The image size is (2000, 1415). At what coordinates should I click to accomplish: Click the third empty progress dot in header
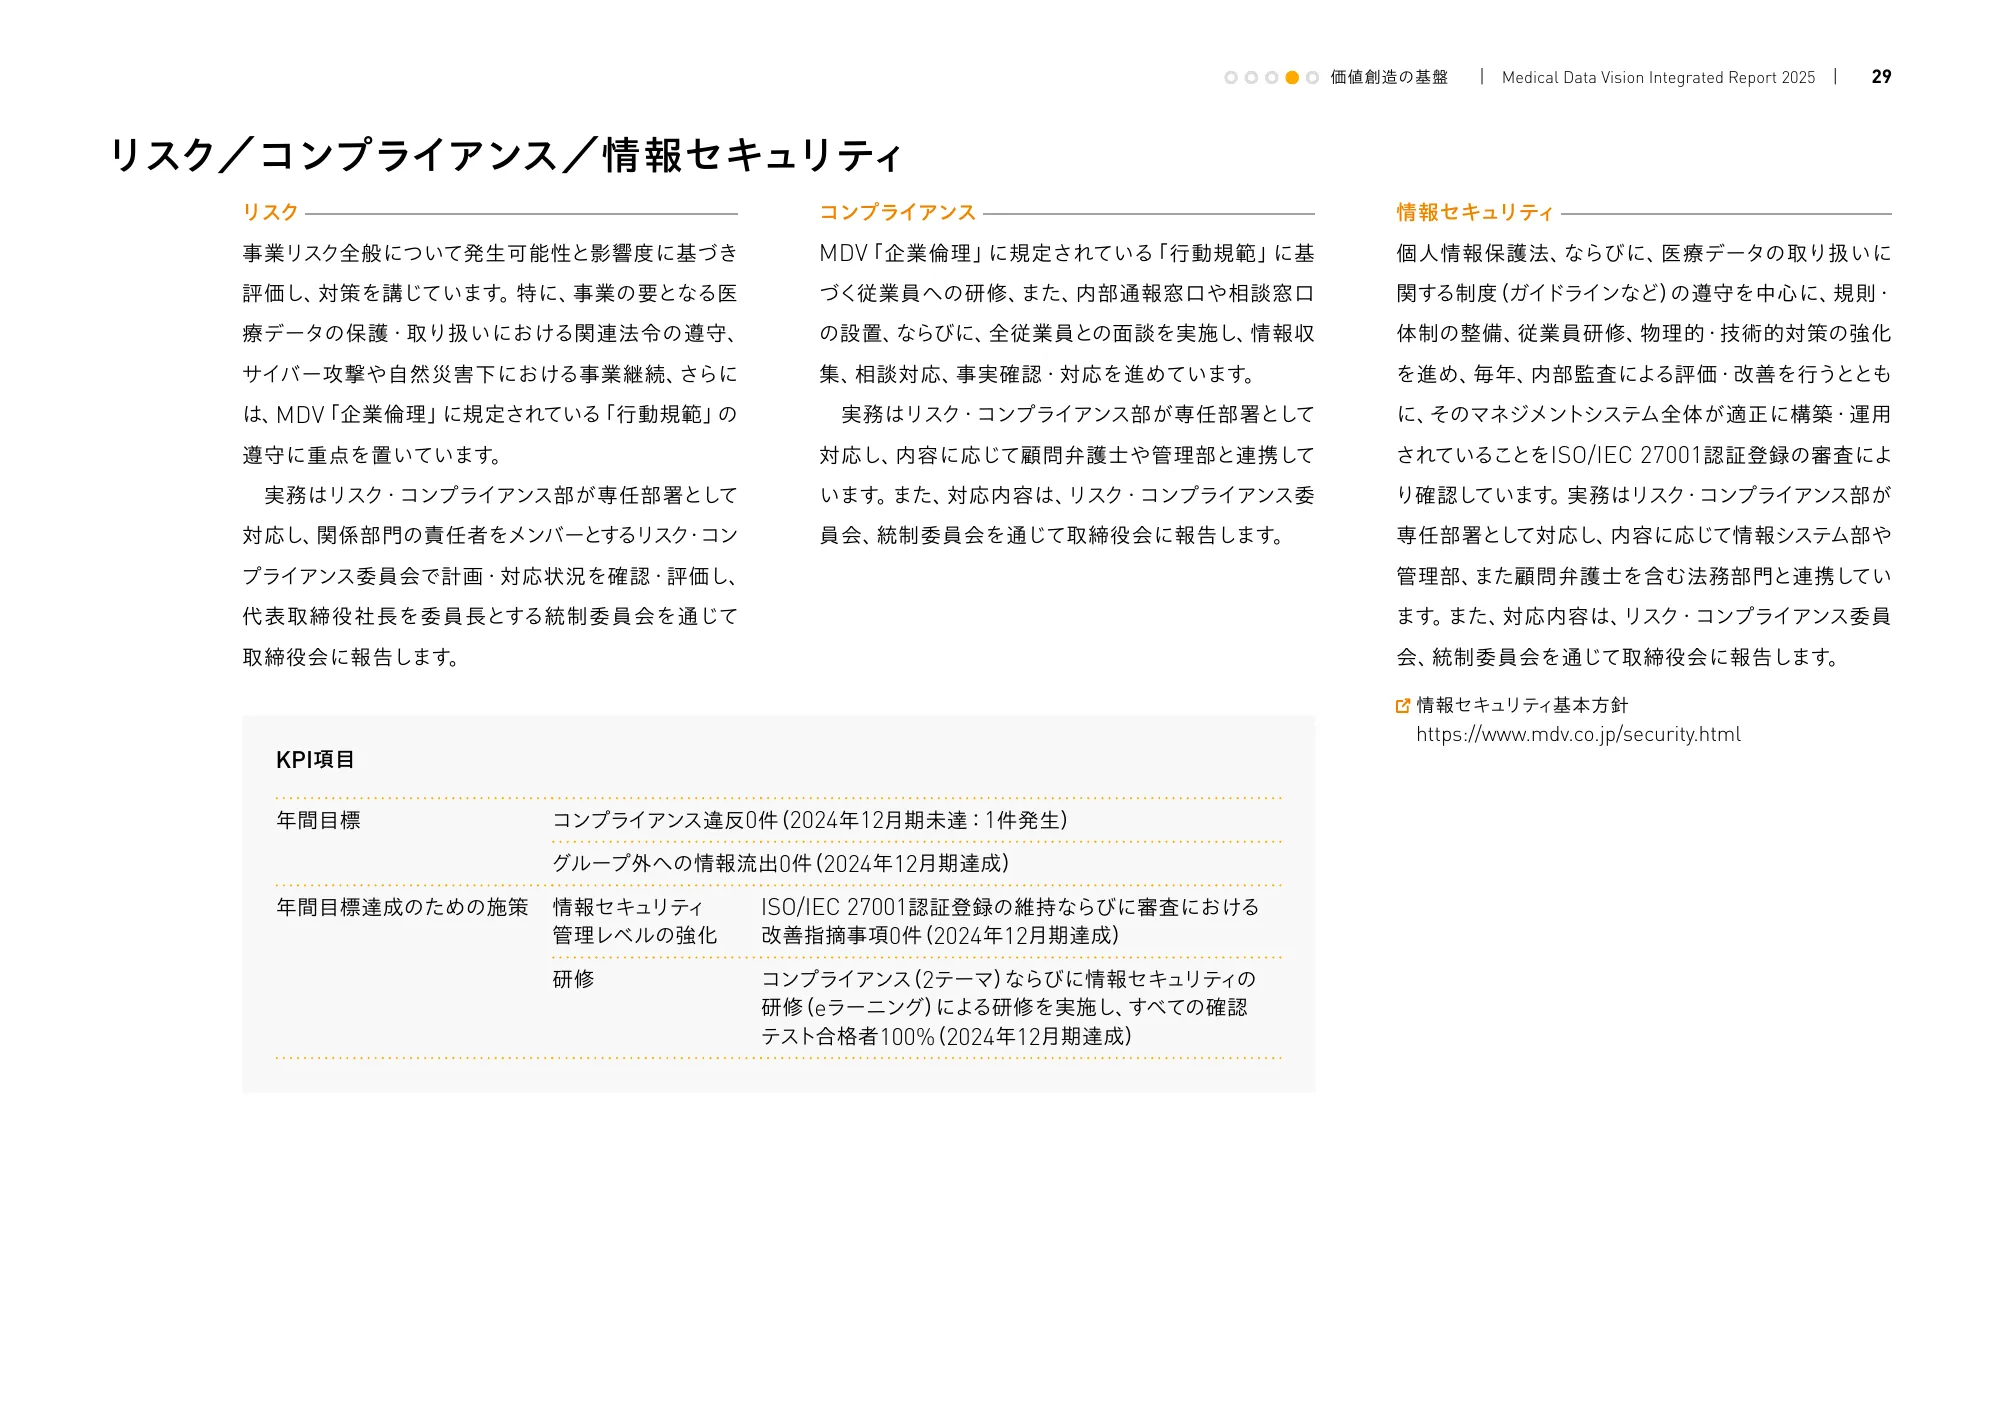(1271, 77)
